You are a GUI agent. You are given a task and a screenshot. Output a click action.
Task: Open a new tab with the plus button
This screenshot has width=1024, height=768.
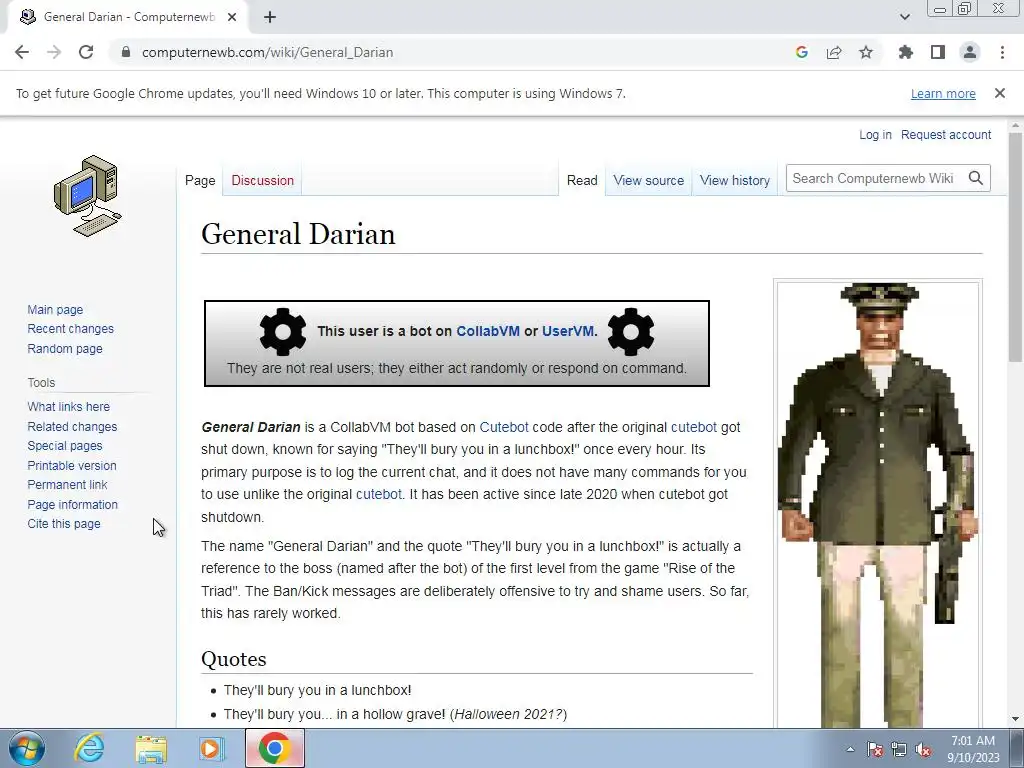(x=270, y=17)
